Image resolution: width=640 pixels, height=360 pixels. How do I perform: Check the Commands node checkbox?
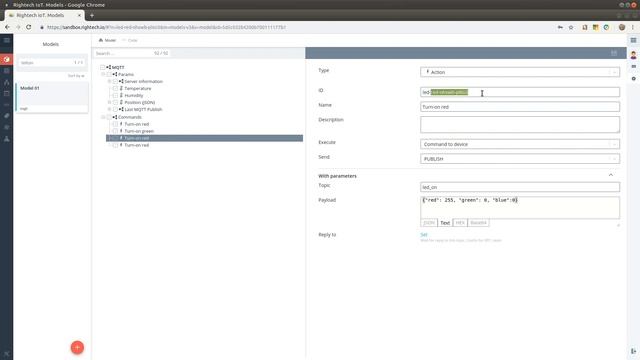[x=109, y=117]
